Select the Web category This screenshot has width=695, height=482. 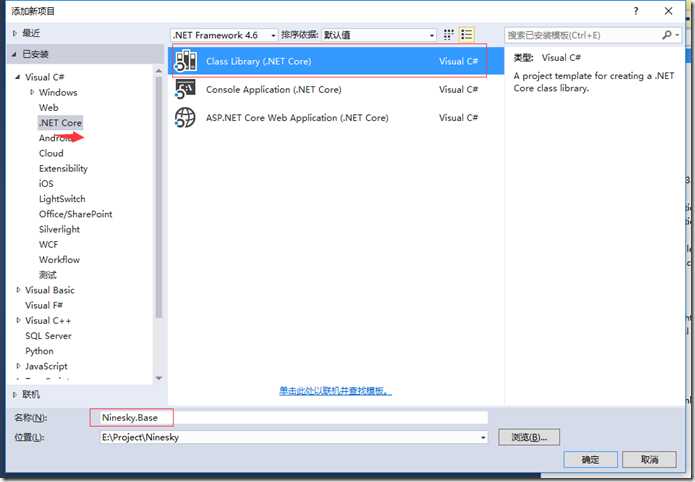(49, 107)
